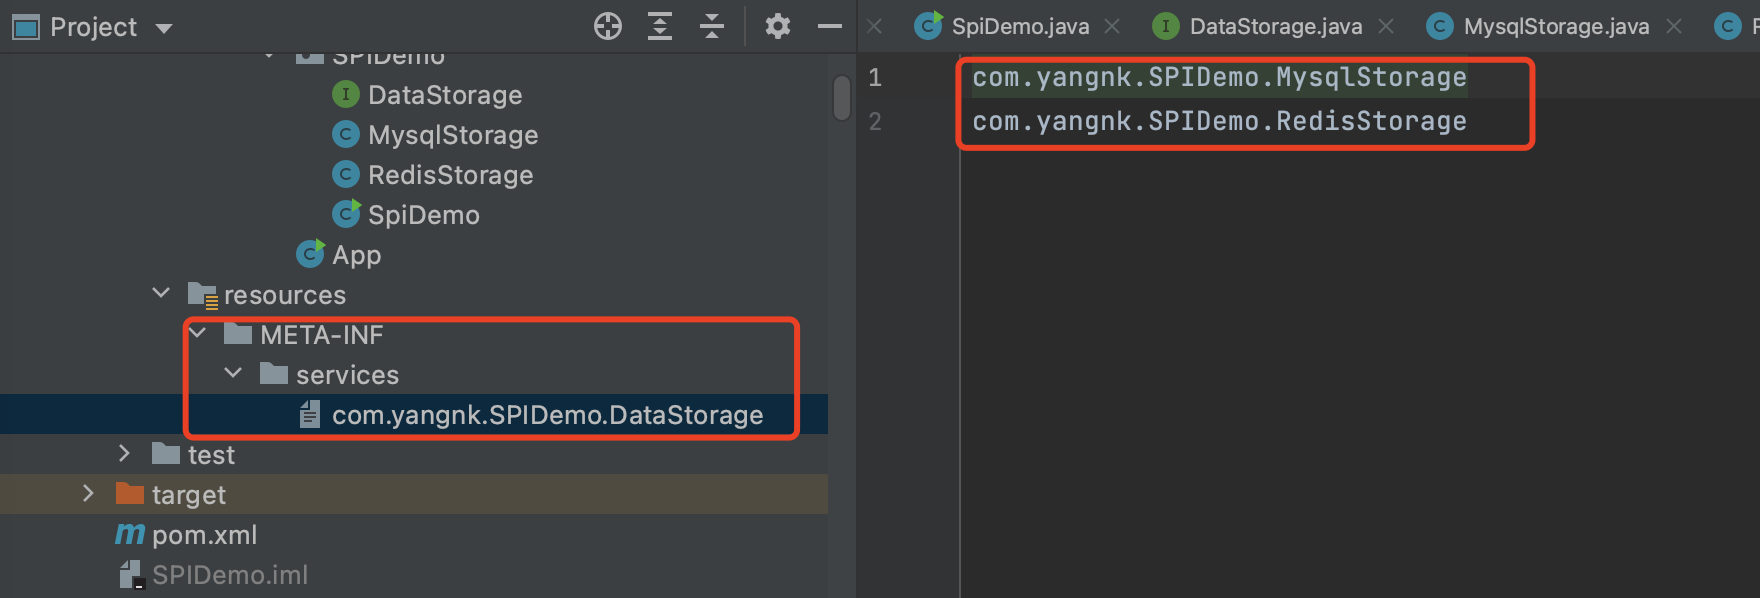Open the Project view dropdown
This screenshot has width=1760, height=598.
(163, 28)
